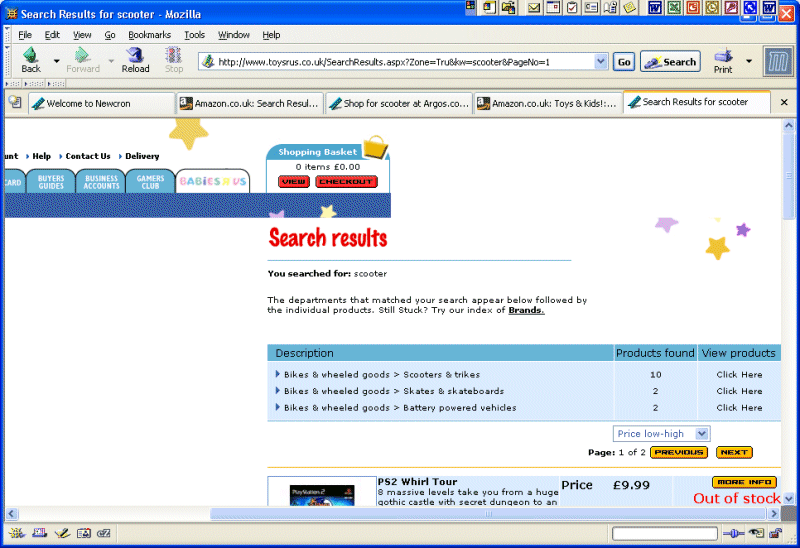
Task: Open IRC Chat from status bar icons
Action: pos(104,533)
